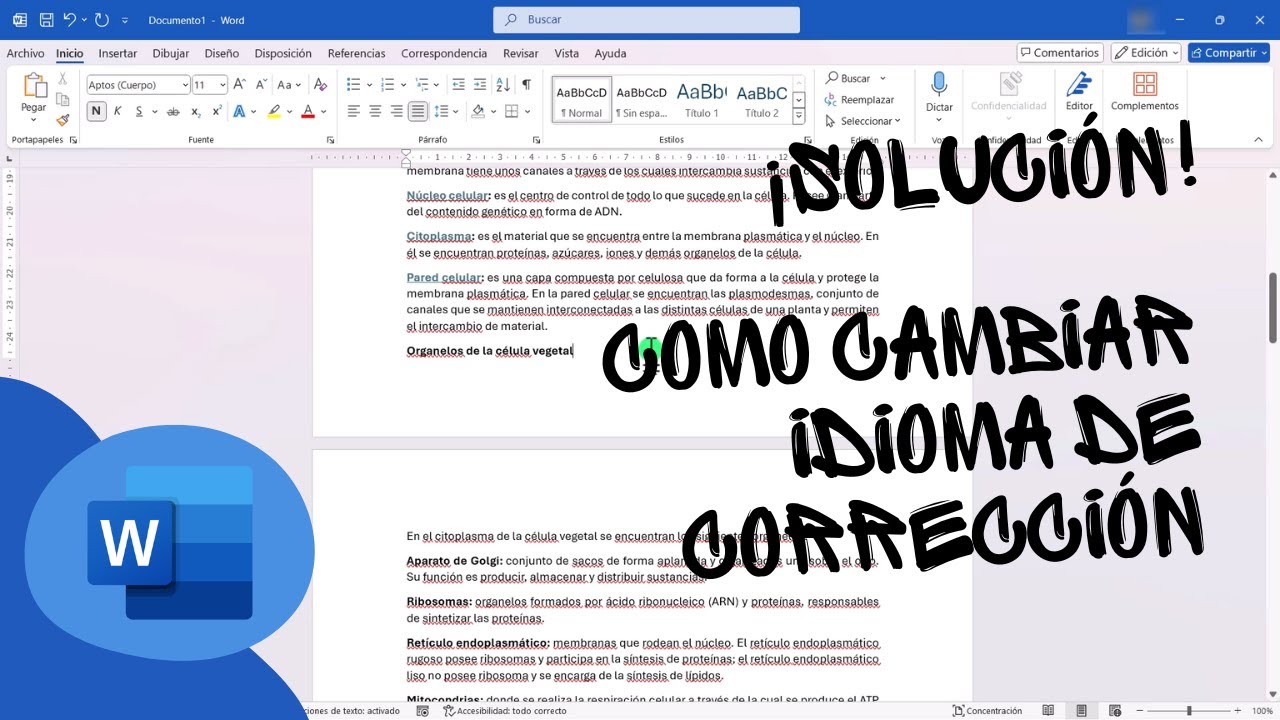
Task: Apply the Título 1 style
Action: 701,100
